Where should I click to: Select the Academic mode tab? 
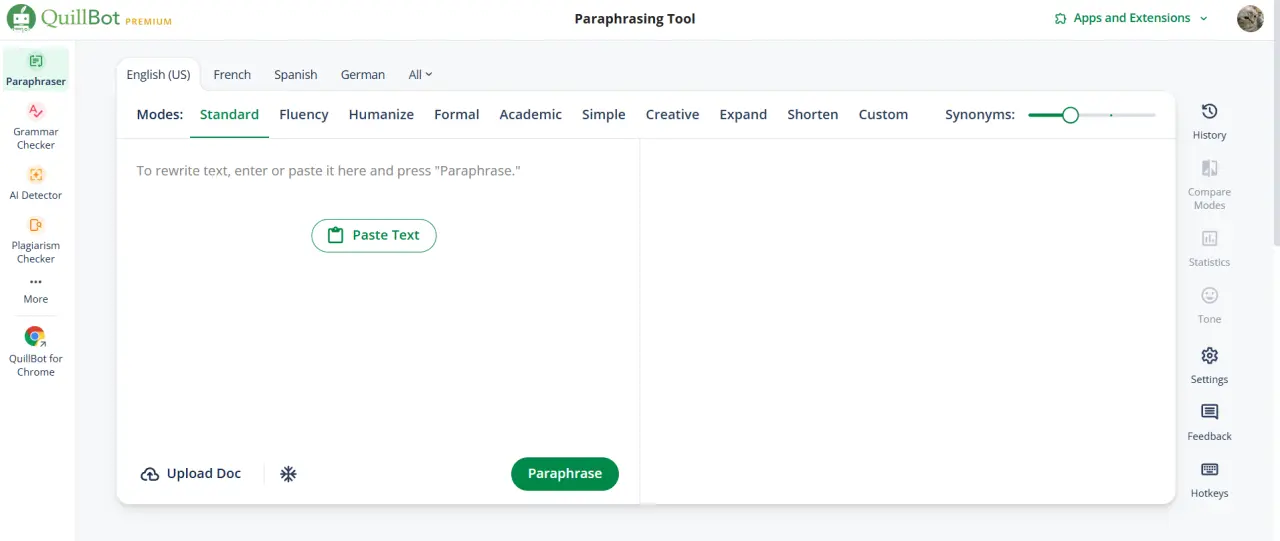pyautogui.click(x=530, y=114)
